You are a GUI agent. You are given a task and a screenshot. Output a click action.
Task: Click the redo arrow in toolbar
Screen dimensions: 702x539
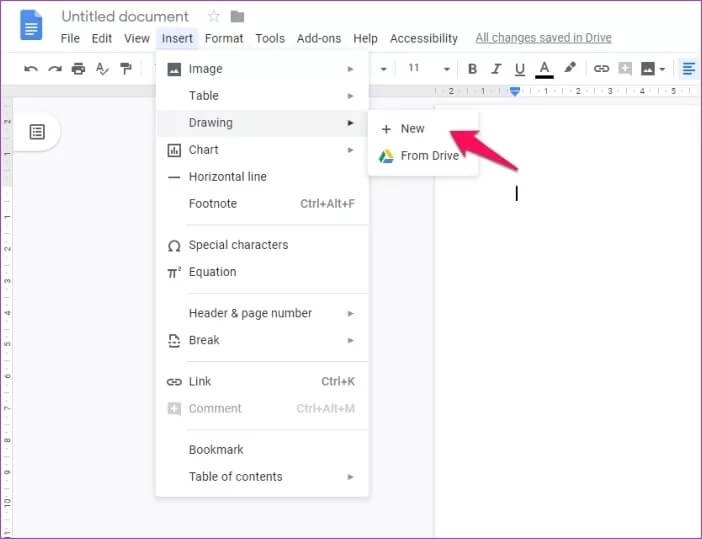point(54,69)
